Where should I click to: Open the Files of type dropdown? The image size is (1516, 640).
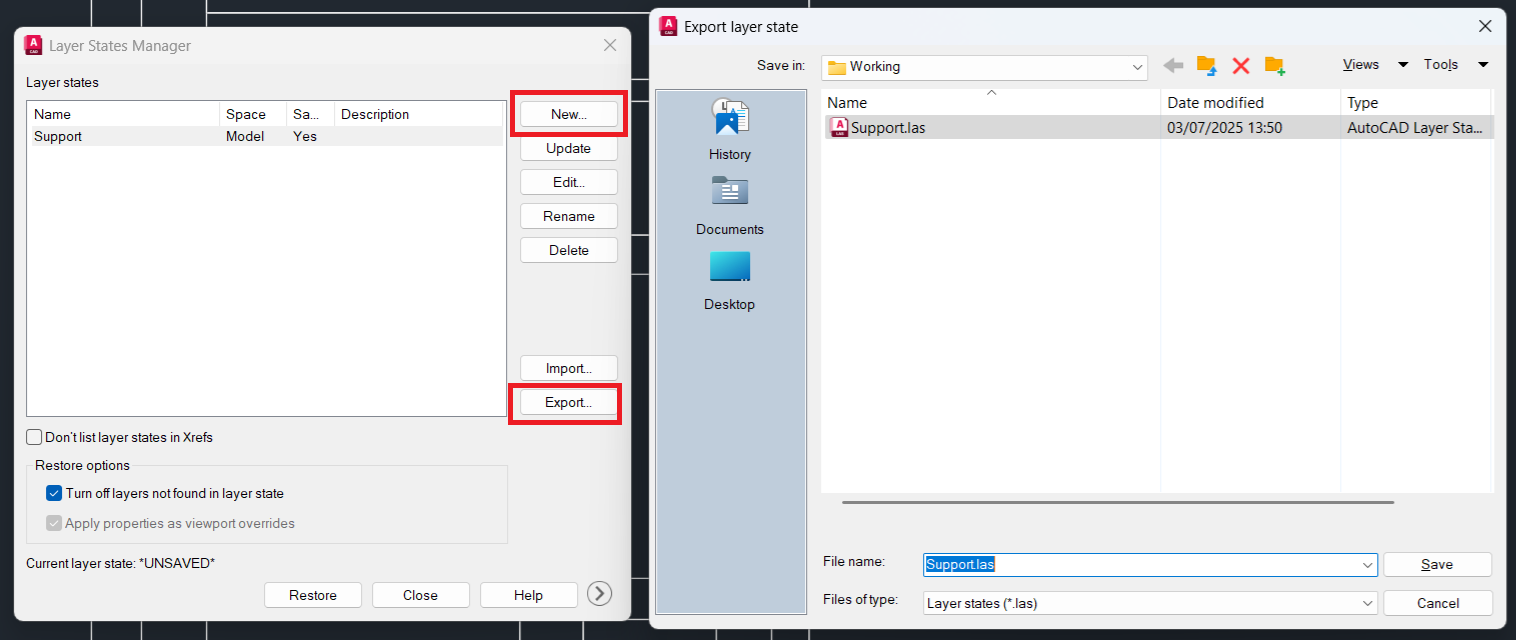(1367, 603)
